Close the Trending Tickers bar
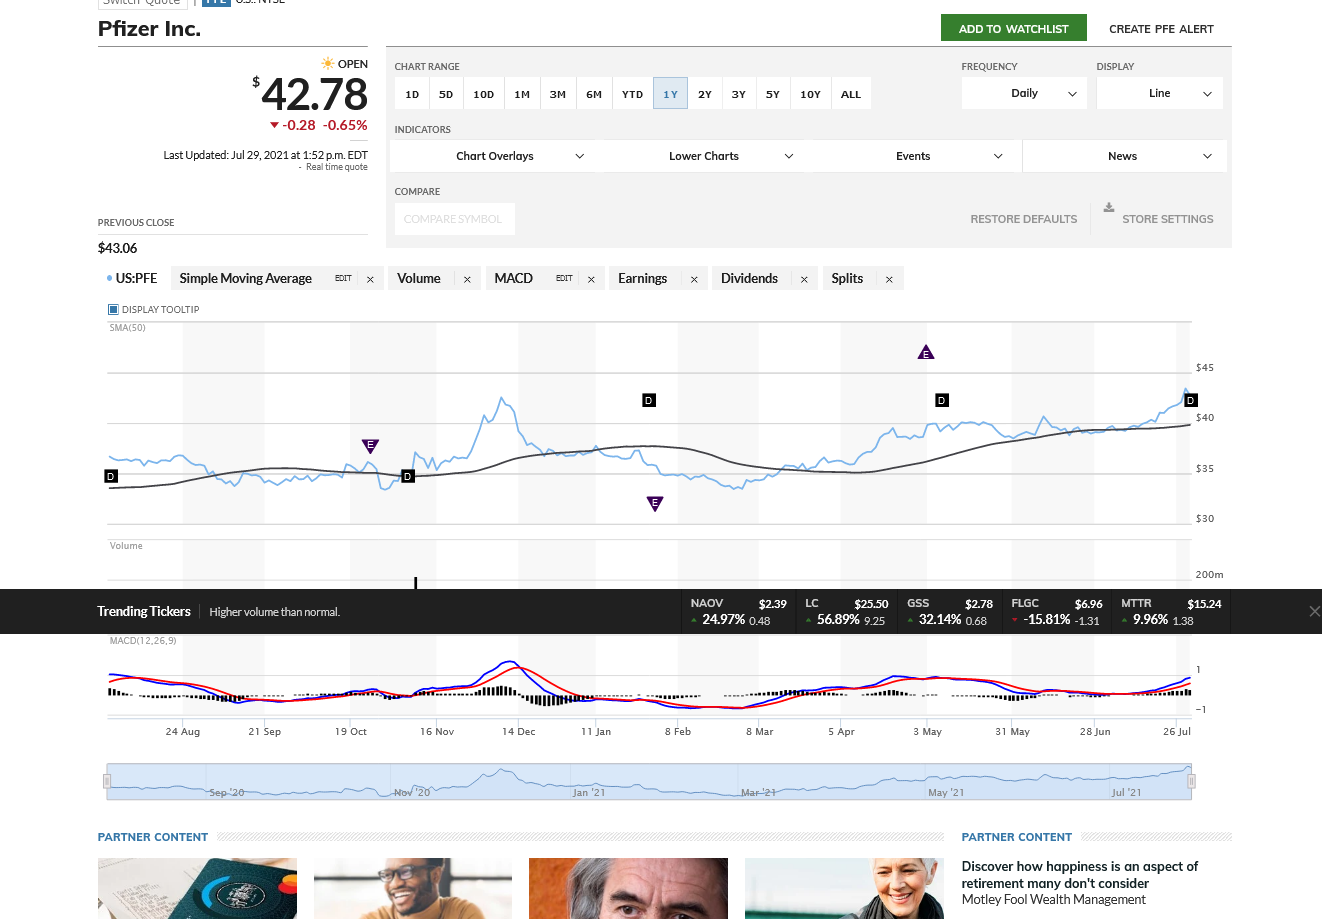Screen dimensions: 1322x919 click(1314, 611)
